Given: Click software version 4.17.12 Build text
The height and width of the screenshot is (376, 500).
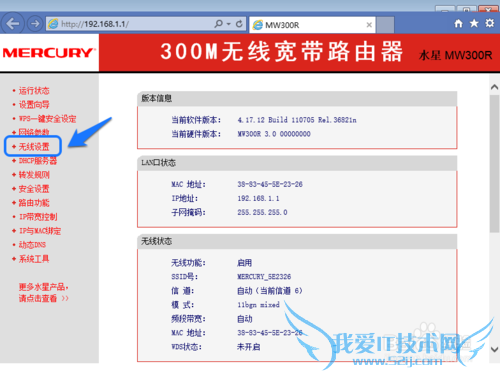Looking at the screenshot, I should click(x=297, y=120).
